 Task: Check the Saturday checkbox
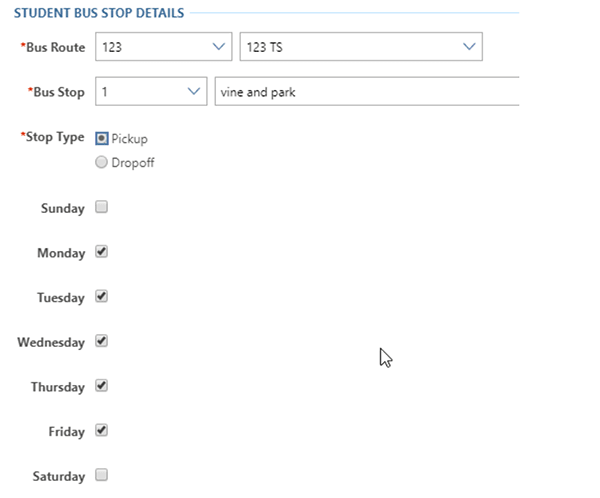point(101,475)
